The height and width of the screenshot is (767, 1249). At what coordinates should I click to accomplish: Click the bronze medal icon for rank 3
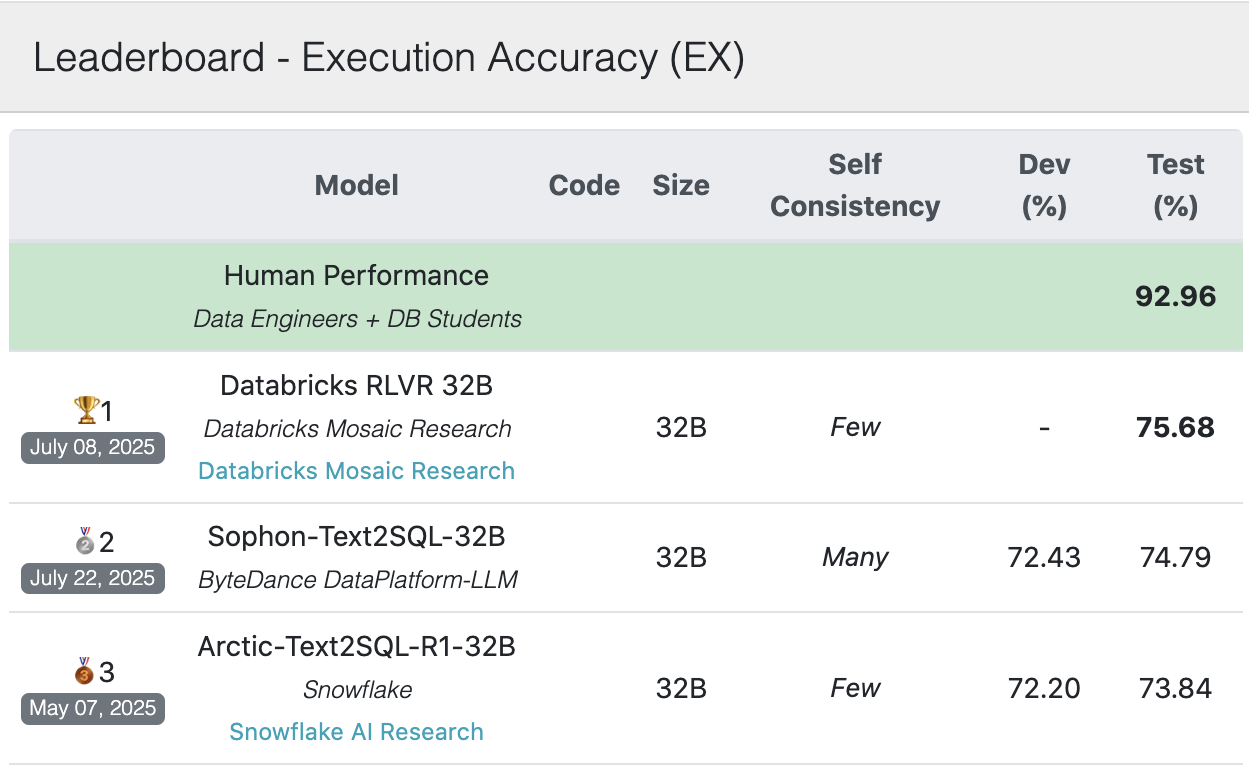click(85, 672)
